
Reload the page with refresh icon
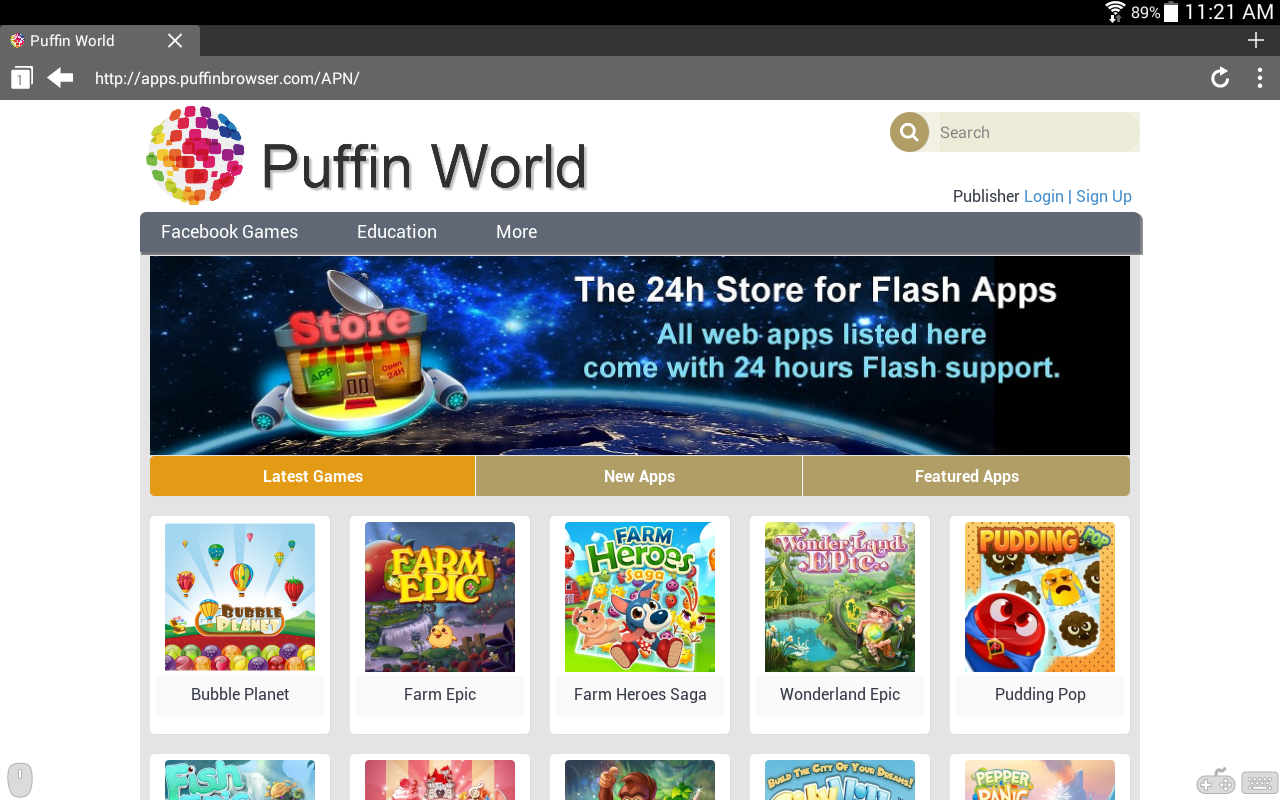(x=1220, y=78)
